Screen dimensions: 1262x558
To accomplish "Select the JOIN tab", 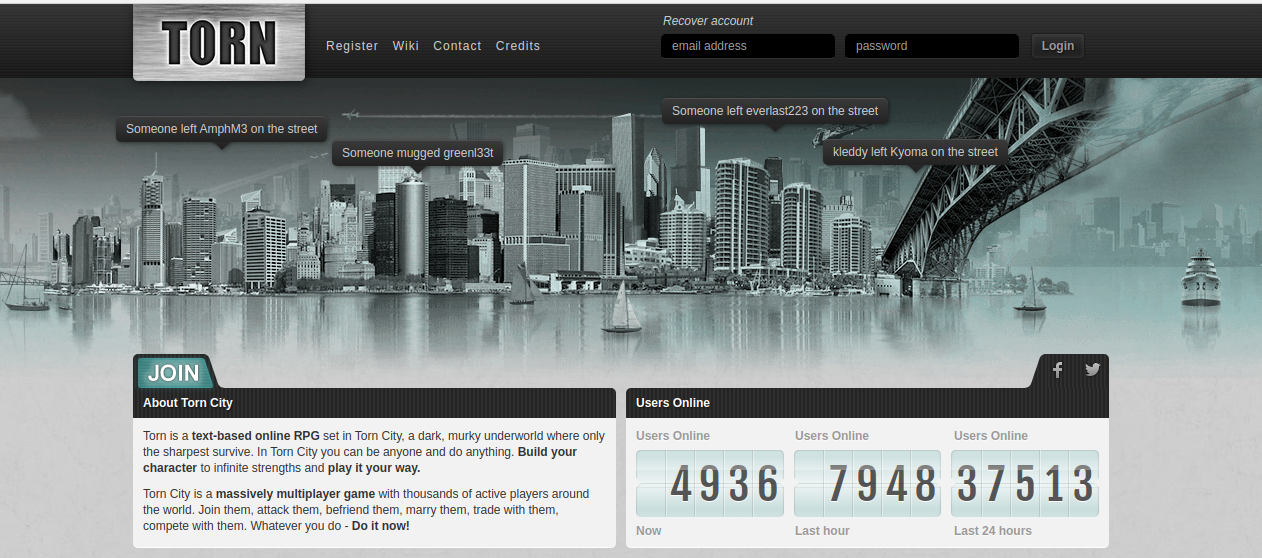I will coord(174,373).
